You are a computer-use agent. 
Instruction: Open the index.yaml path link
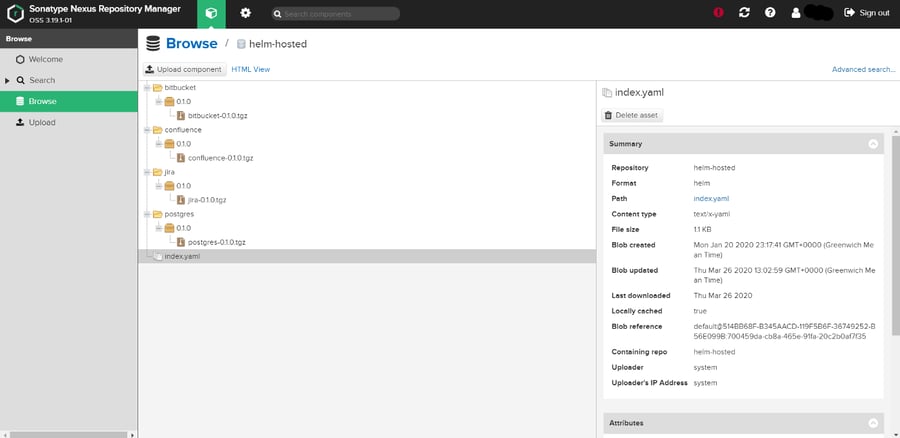pos(711,199)
